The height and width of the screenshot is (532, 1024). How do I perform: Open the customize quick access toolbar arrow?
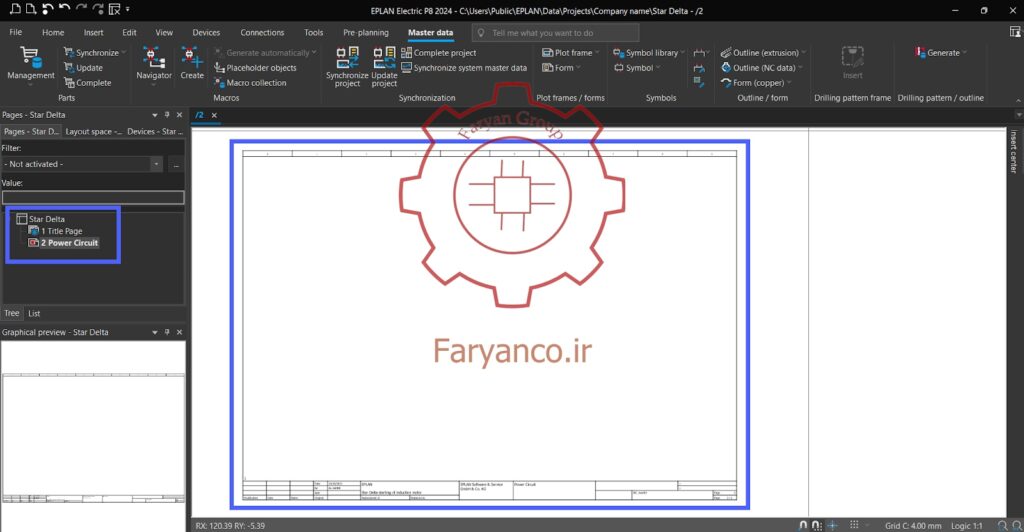click(x=127, y=10)
